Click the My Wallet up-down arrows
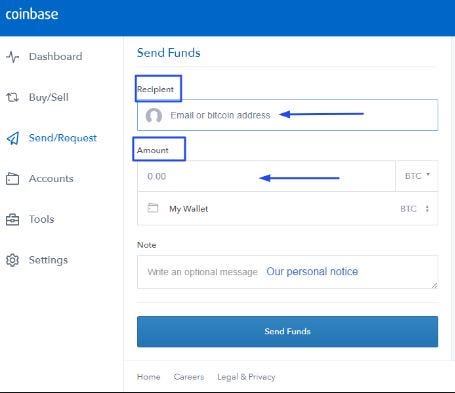The width and height of the screenshot is (455, 393). (x=427, y=209)
